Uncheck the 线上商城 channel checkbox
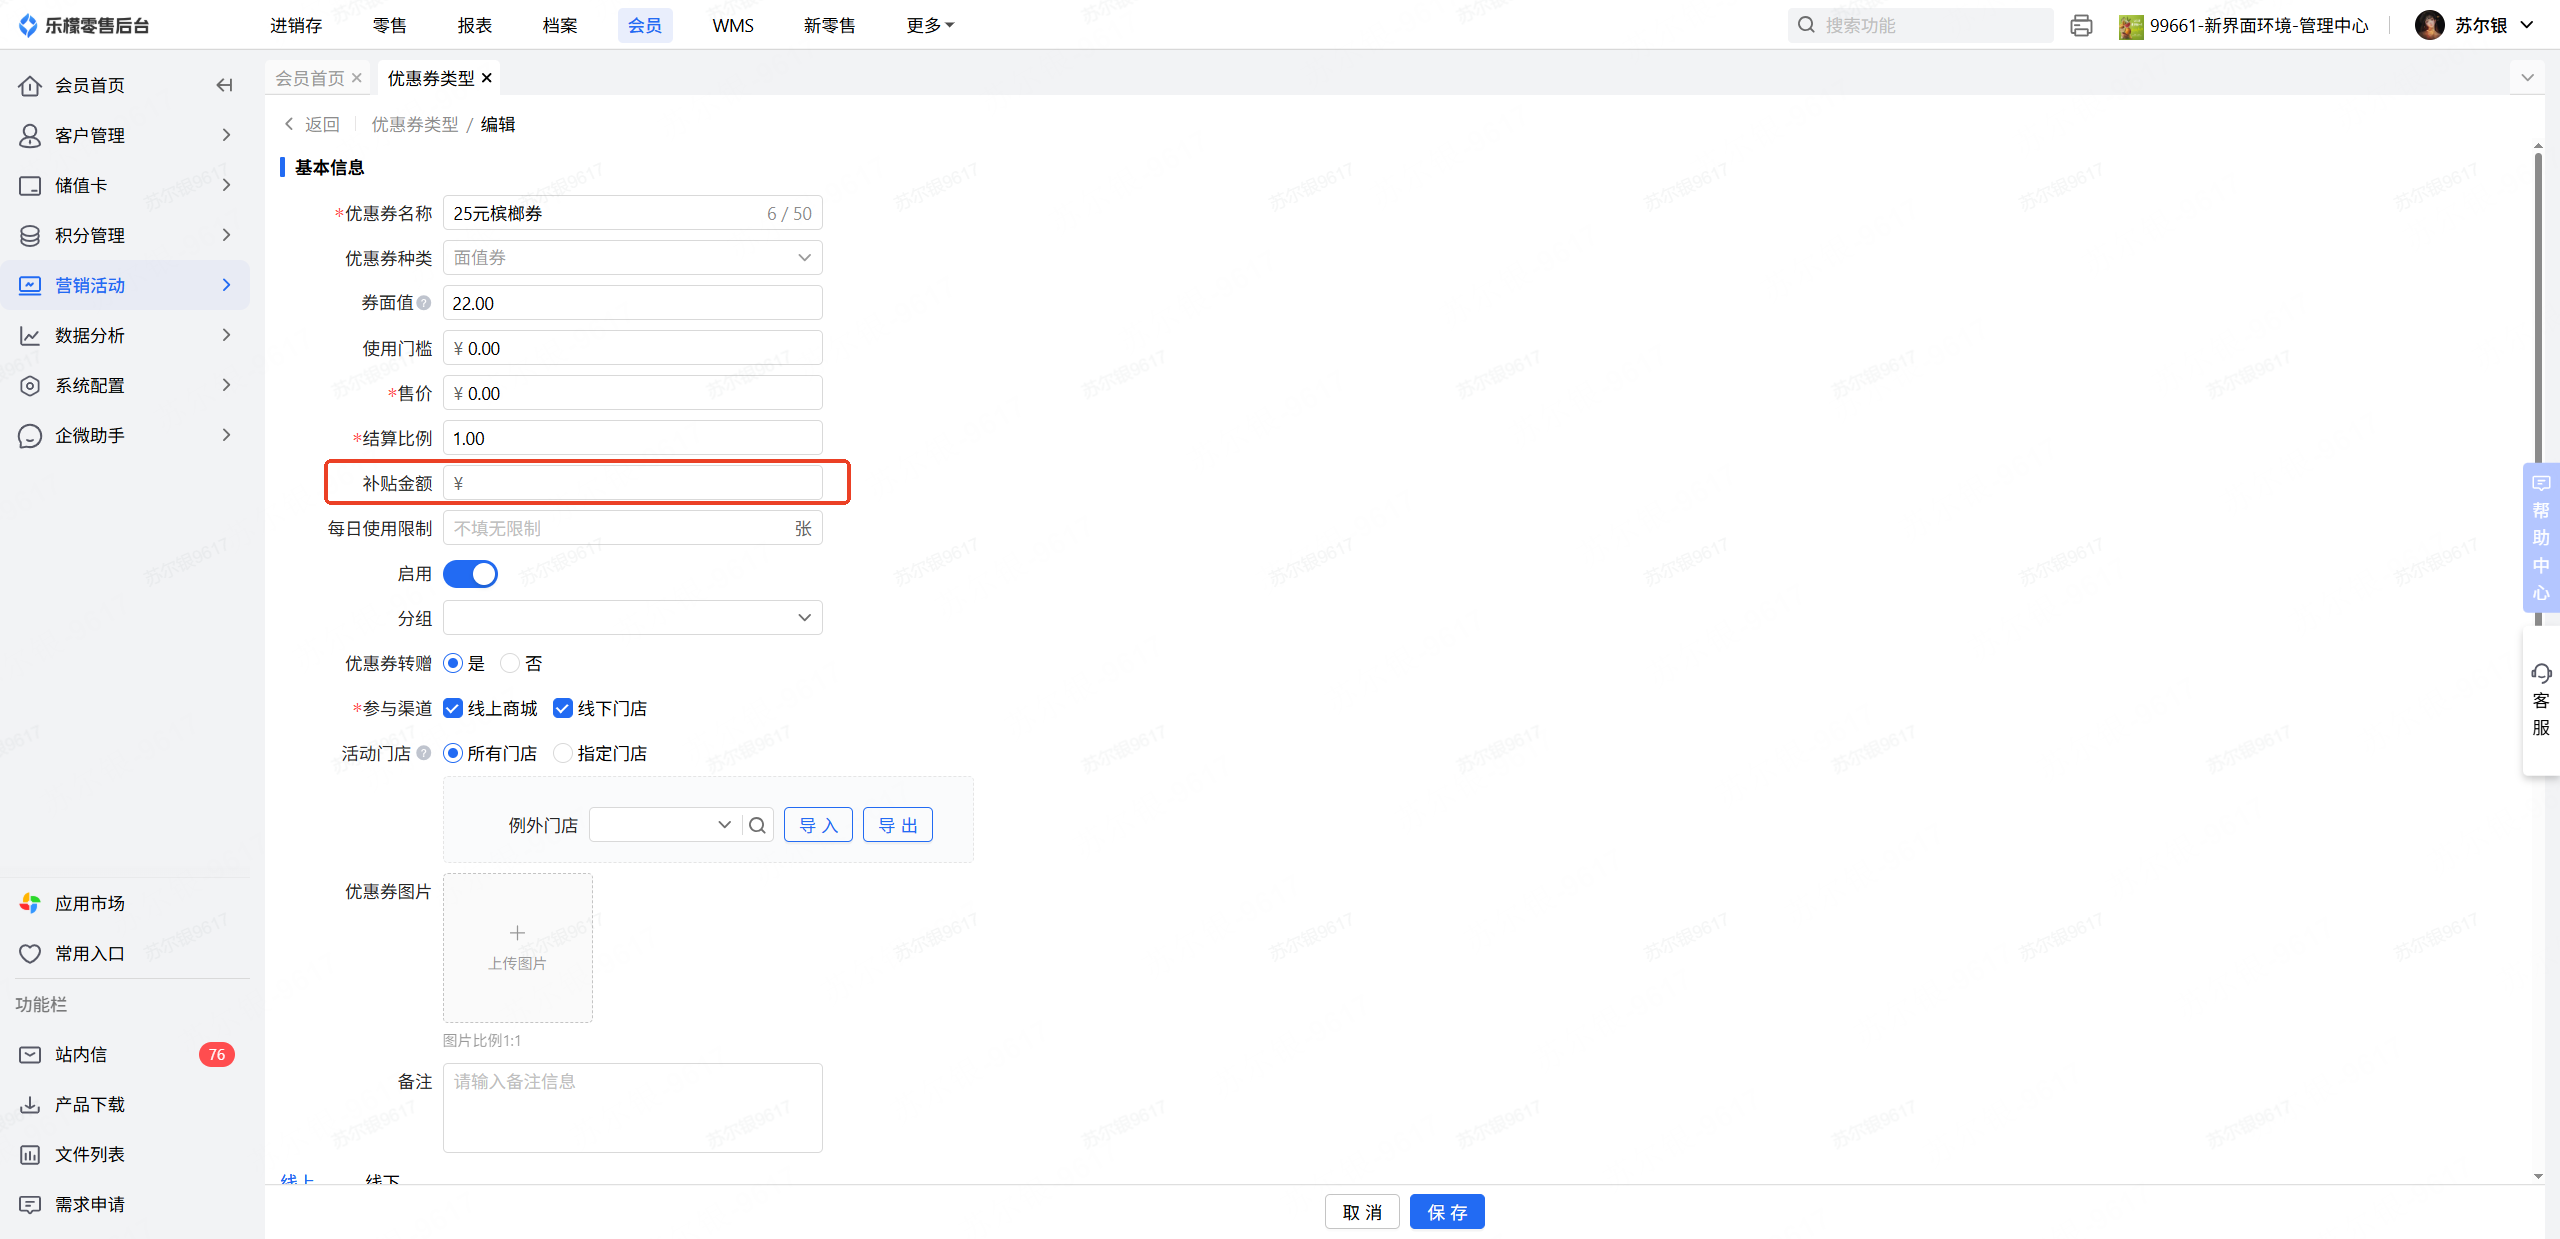The width and height of the screenshot is (2560, 1239). [x=453, y=708]
